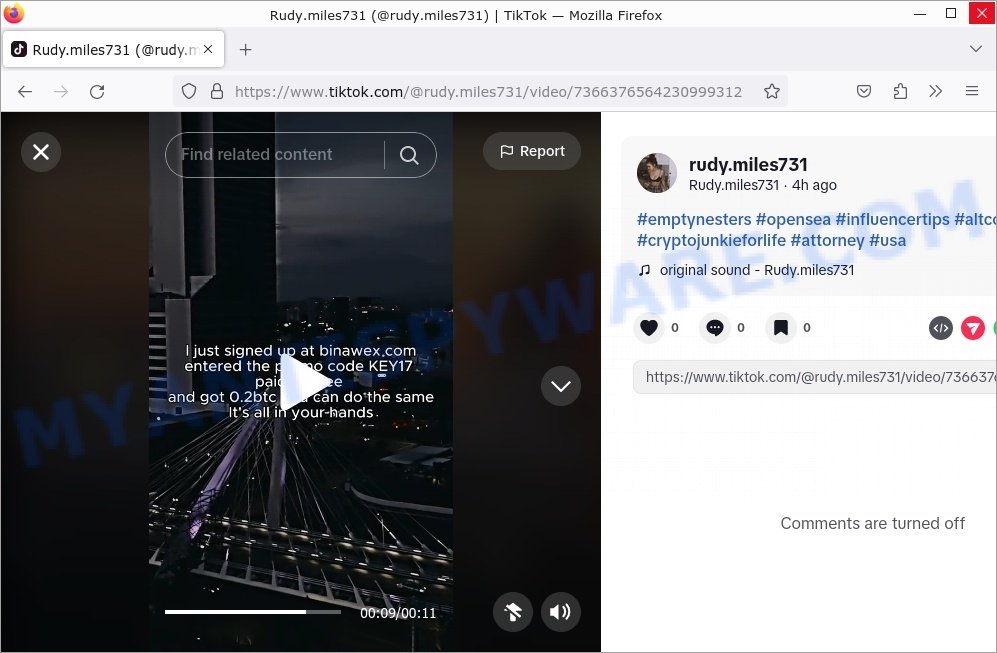Screen dimensions: 997x653
Task: Click the music note icon beside original sound
Action: (645, 270)
